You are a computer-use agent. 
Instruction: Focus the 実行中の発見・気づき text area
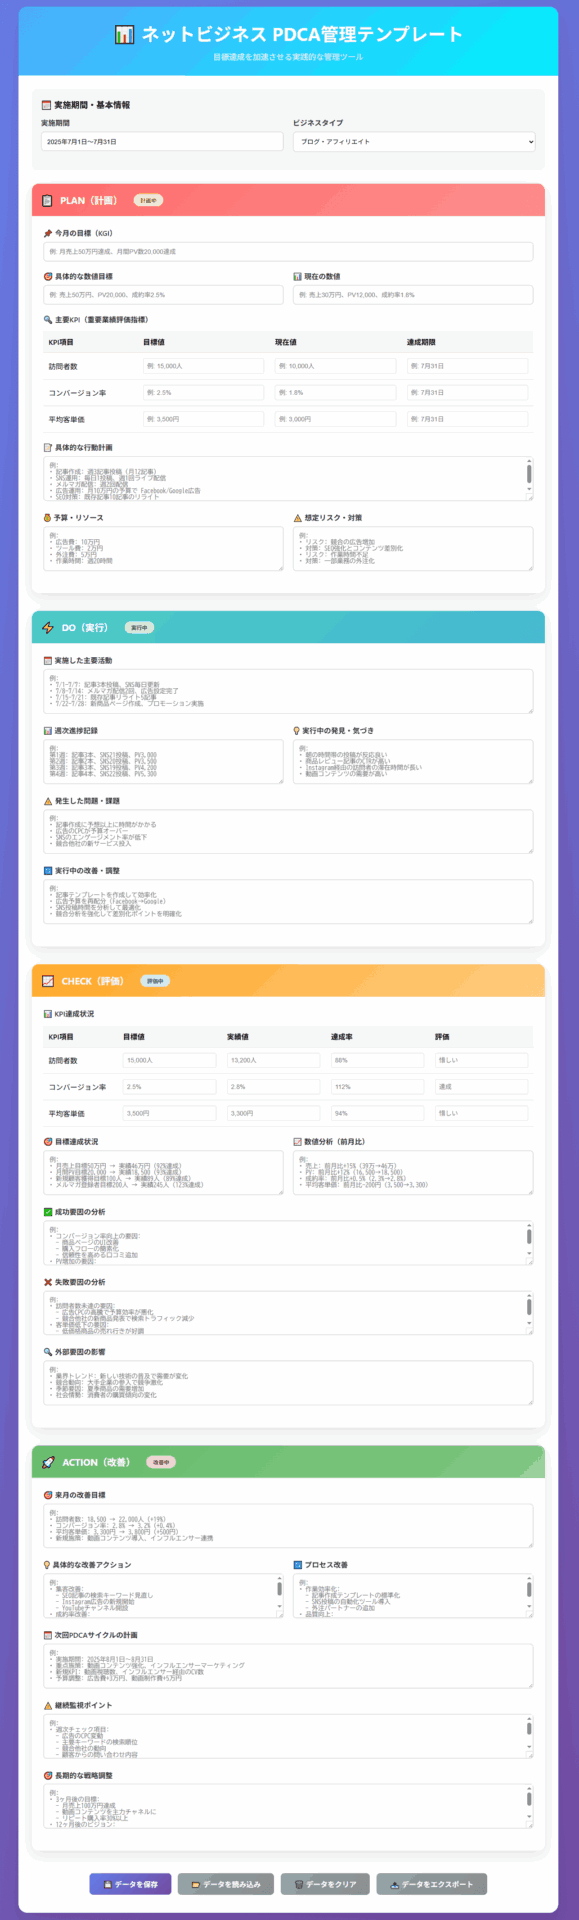pos(413,762)
